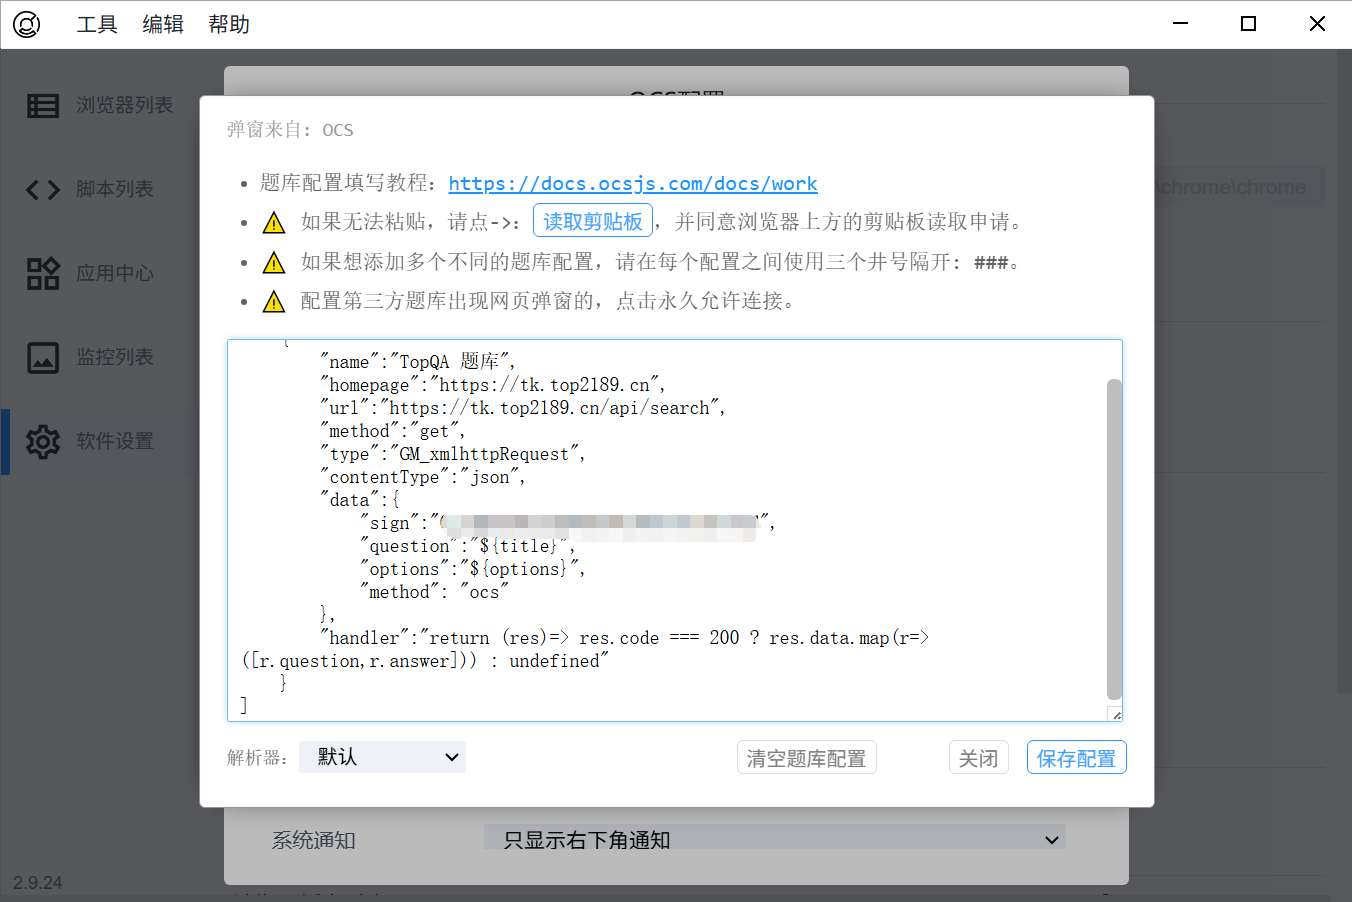Click the textarea vertical scrollbar

(x=1114, y=538)
